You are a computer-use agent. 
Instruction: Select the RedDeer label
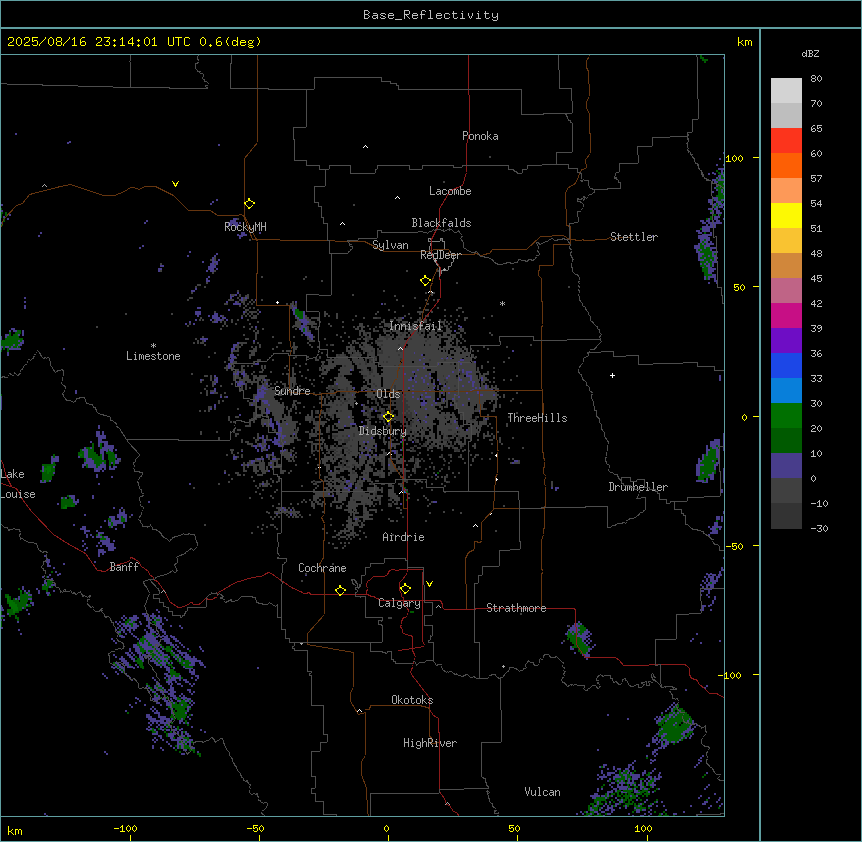pos(440,255)
